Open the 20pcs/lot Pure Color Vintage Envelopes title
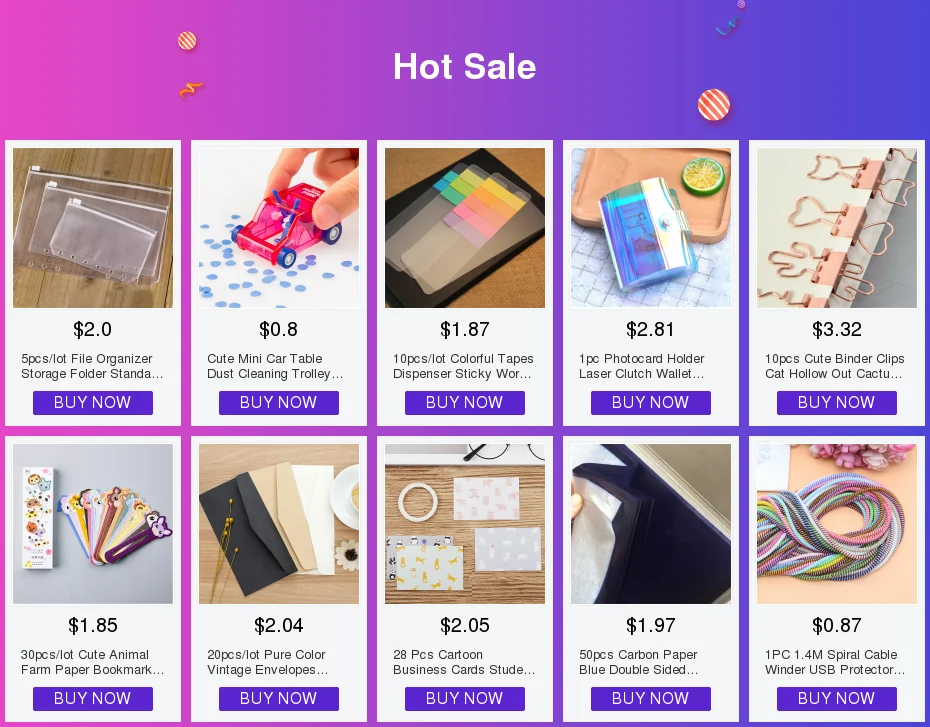930x727 pixels. [x=267, y=662]
